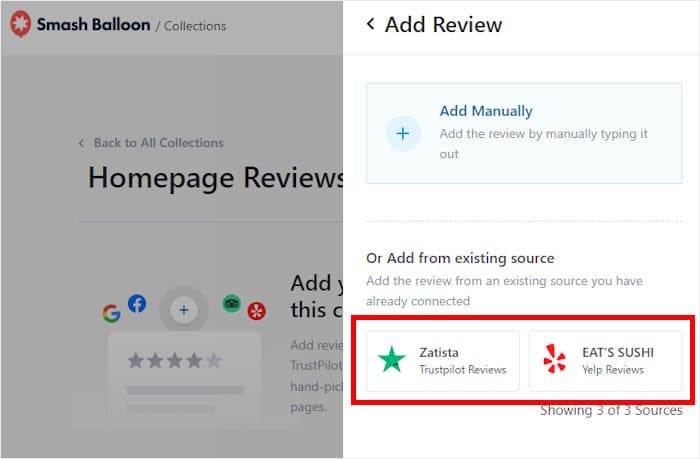Image resolution: width=700 pixels, height=459 pixels.
Task: Click the Trustpilot green star icon
Action: click(392, 359)
